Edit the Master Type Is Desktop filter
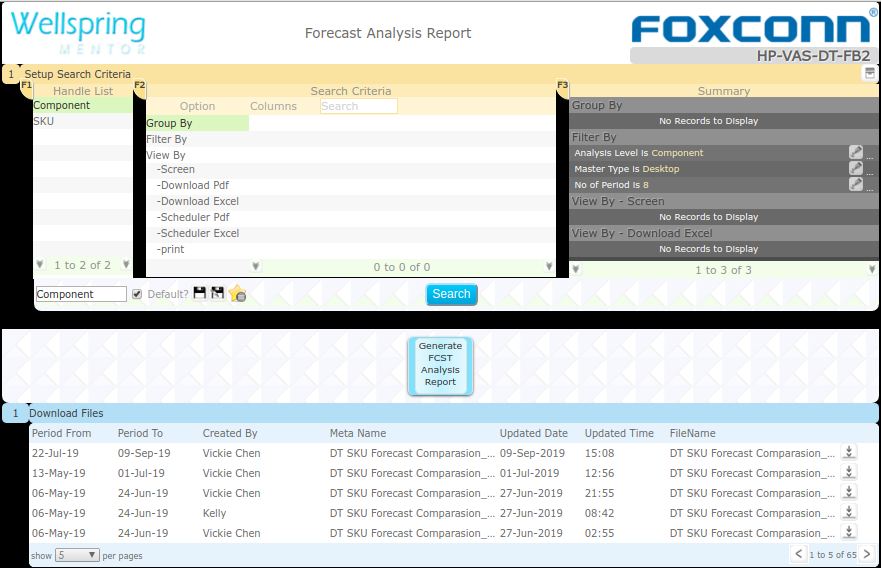 pos(855,168)
